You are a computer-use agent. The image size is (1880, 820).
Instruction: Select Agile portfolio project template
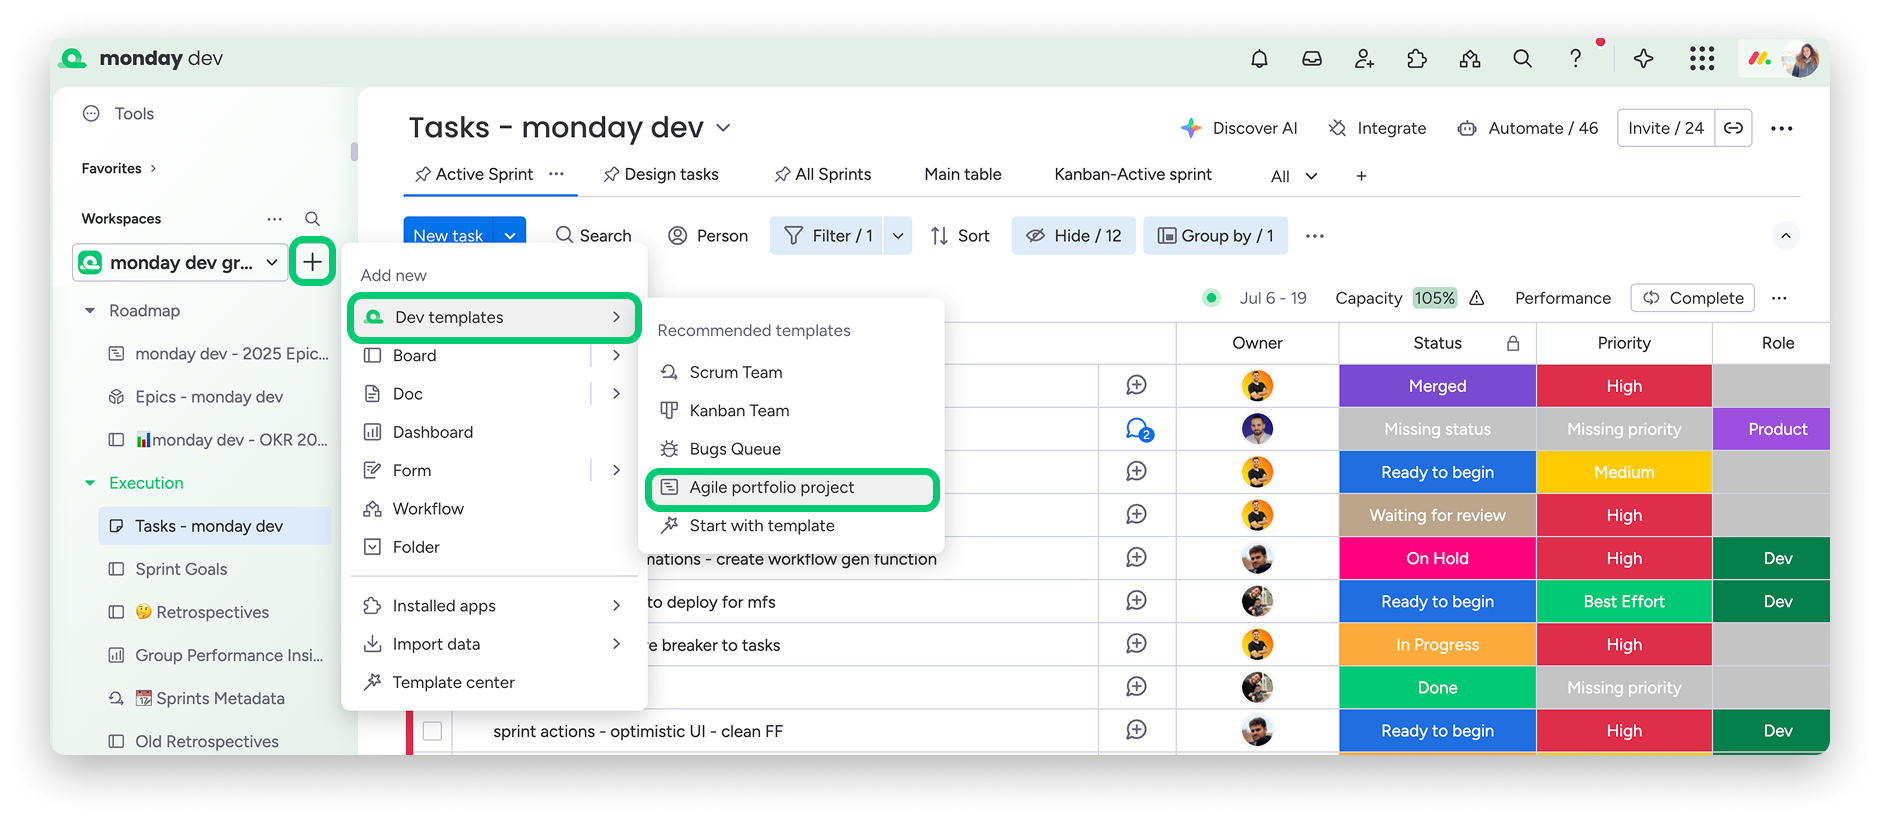coord(792,488)
